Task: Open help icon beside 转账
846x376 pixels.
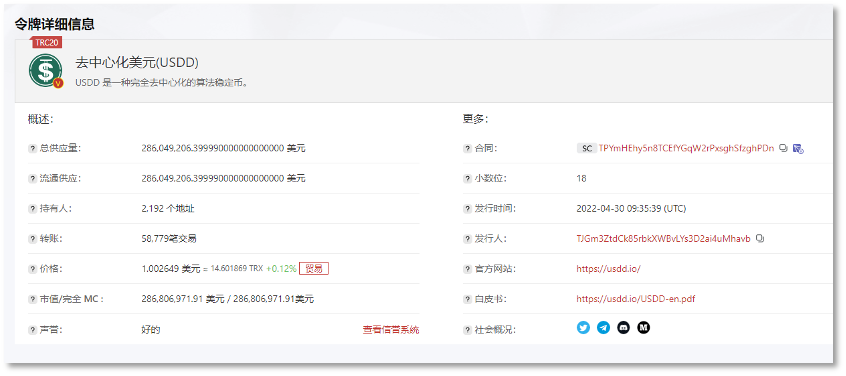Action: (x=32, y=238)
